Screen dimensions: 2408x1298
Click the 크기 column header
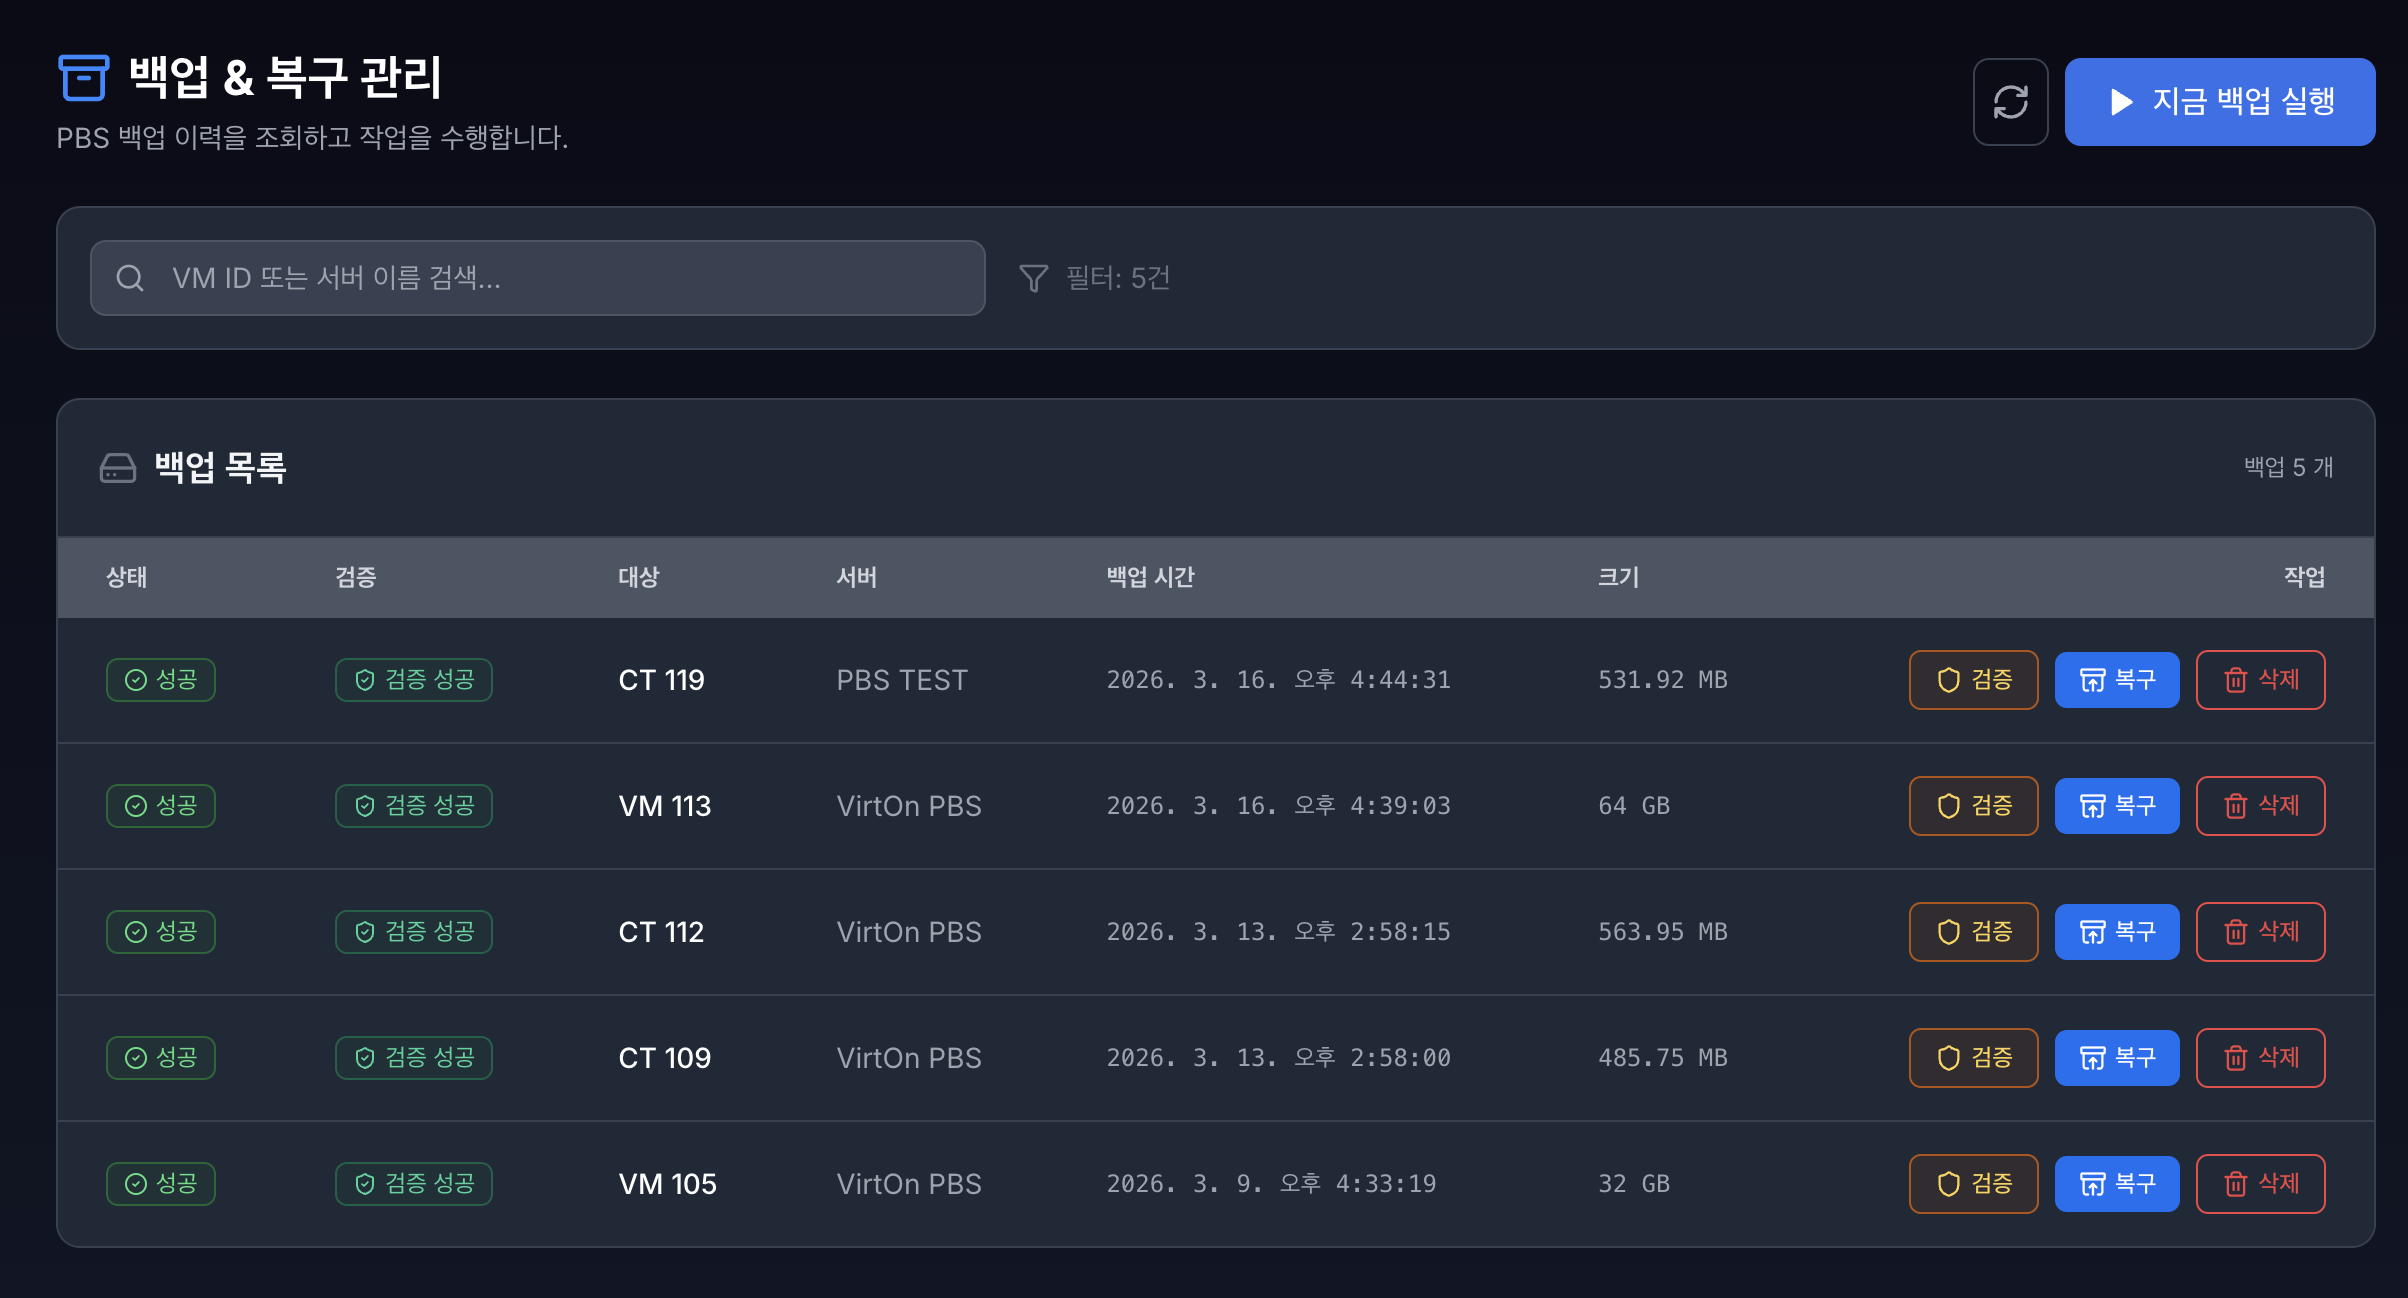[x=1618, y=577]
